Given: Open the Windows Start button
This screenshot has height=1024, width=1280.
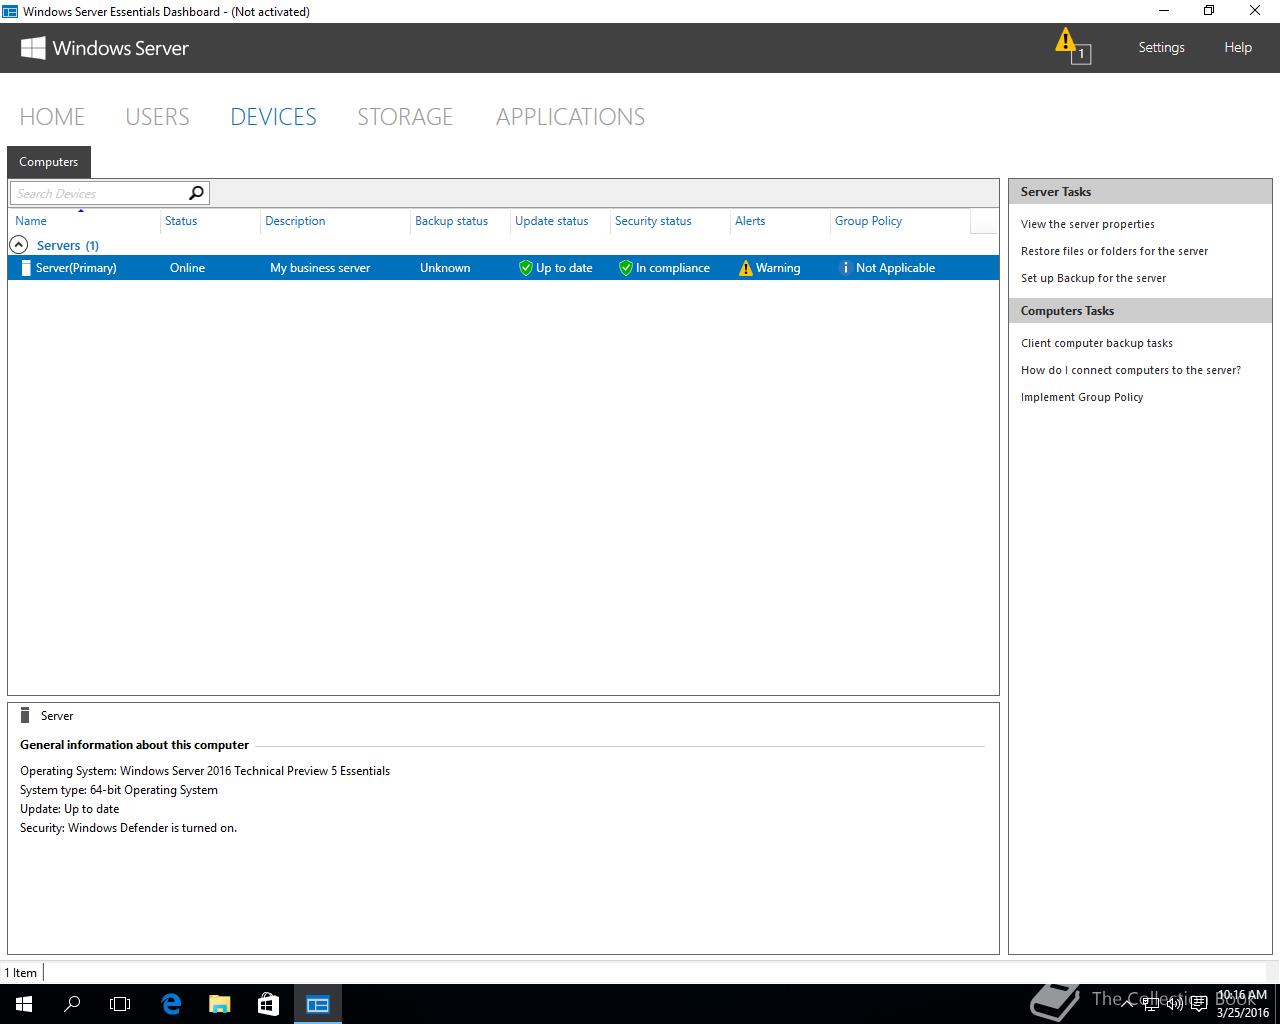Looking at the screenshot, I should click(24, 1004).
